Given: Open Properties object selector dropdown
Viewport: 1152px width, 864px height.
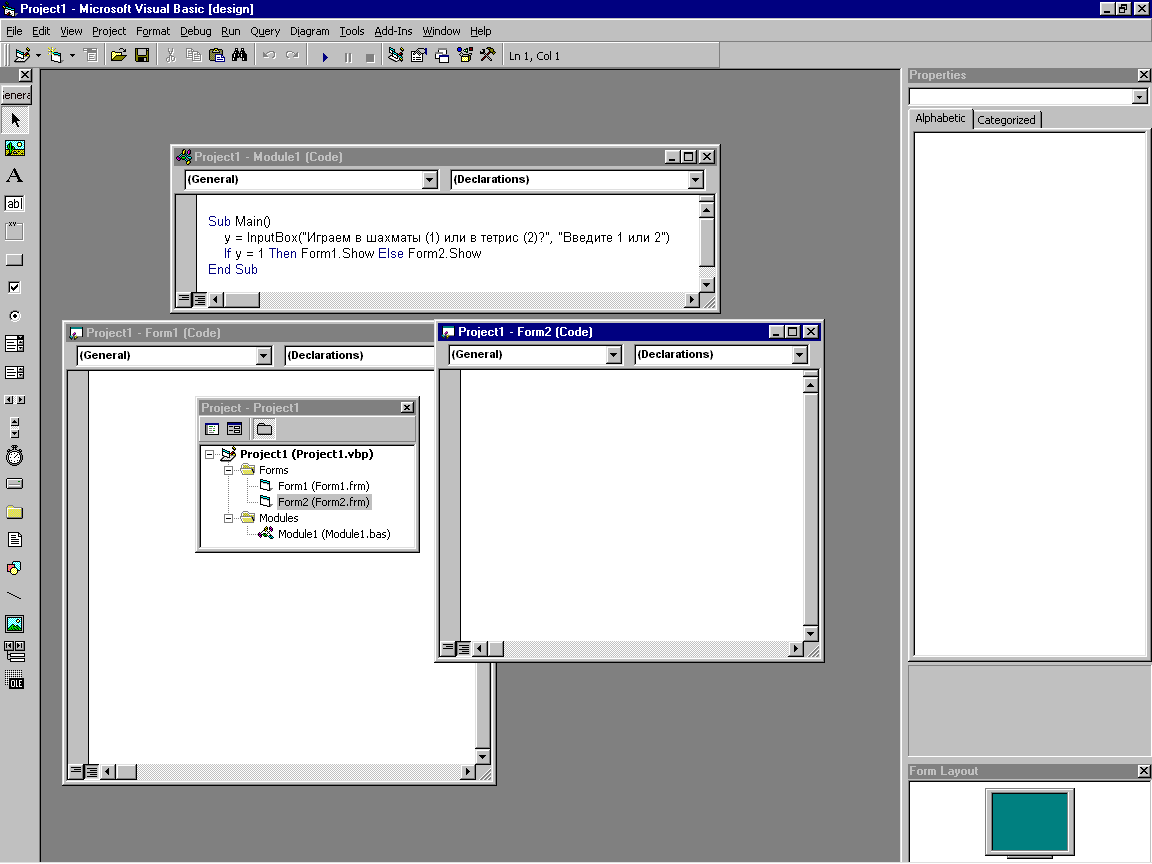Looking at the screenshot, I should [1139, 97].
